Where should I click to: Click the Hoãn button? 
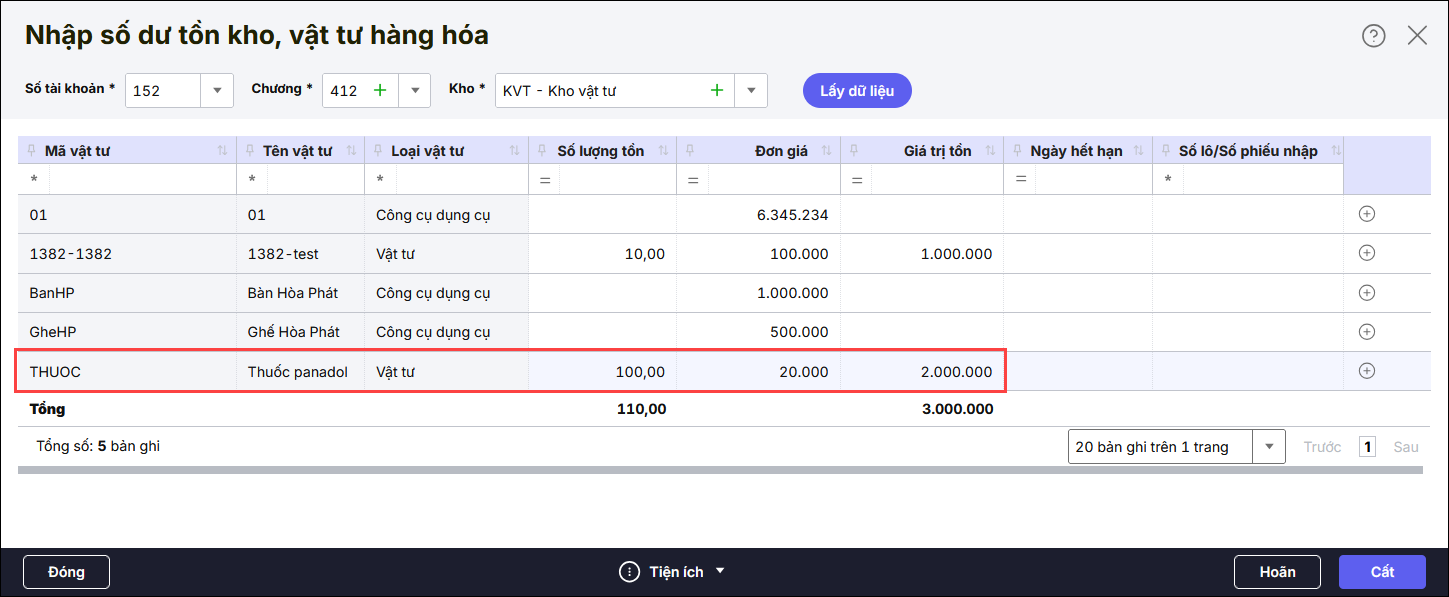1277,572
